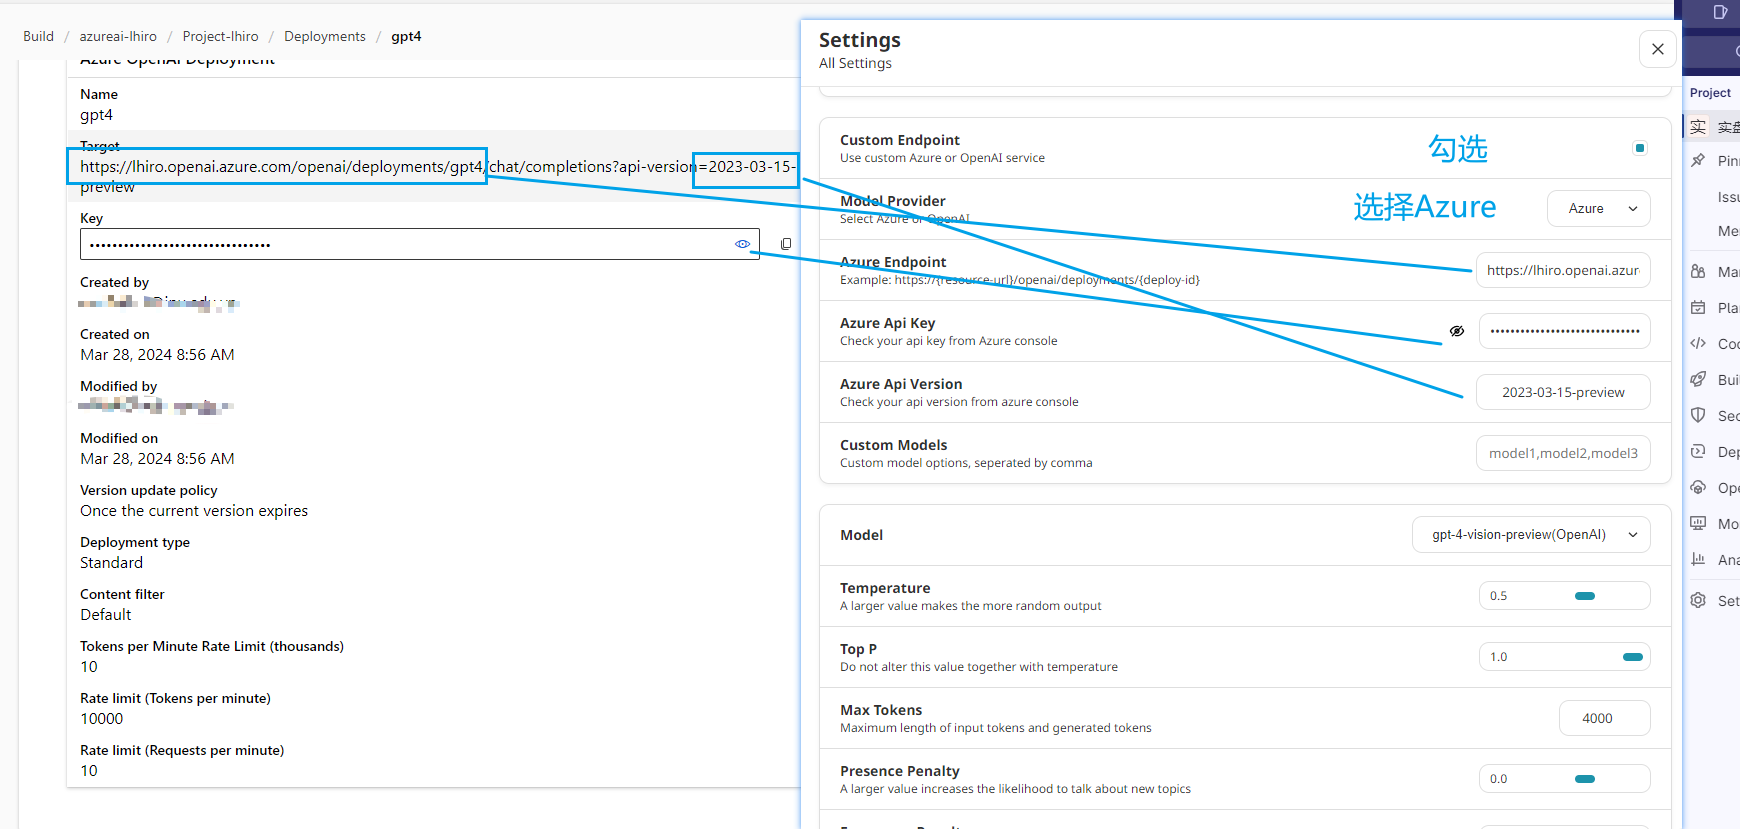Open the Secure shield icon in sidebar
The width and height of the screenshot is (1740, 829).
[x=1698, y=415]
